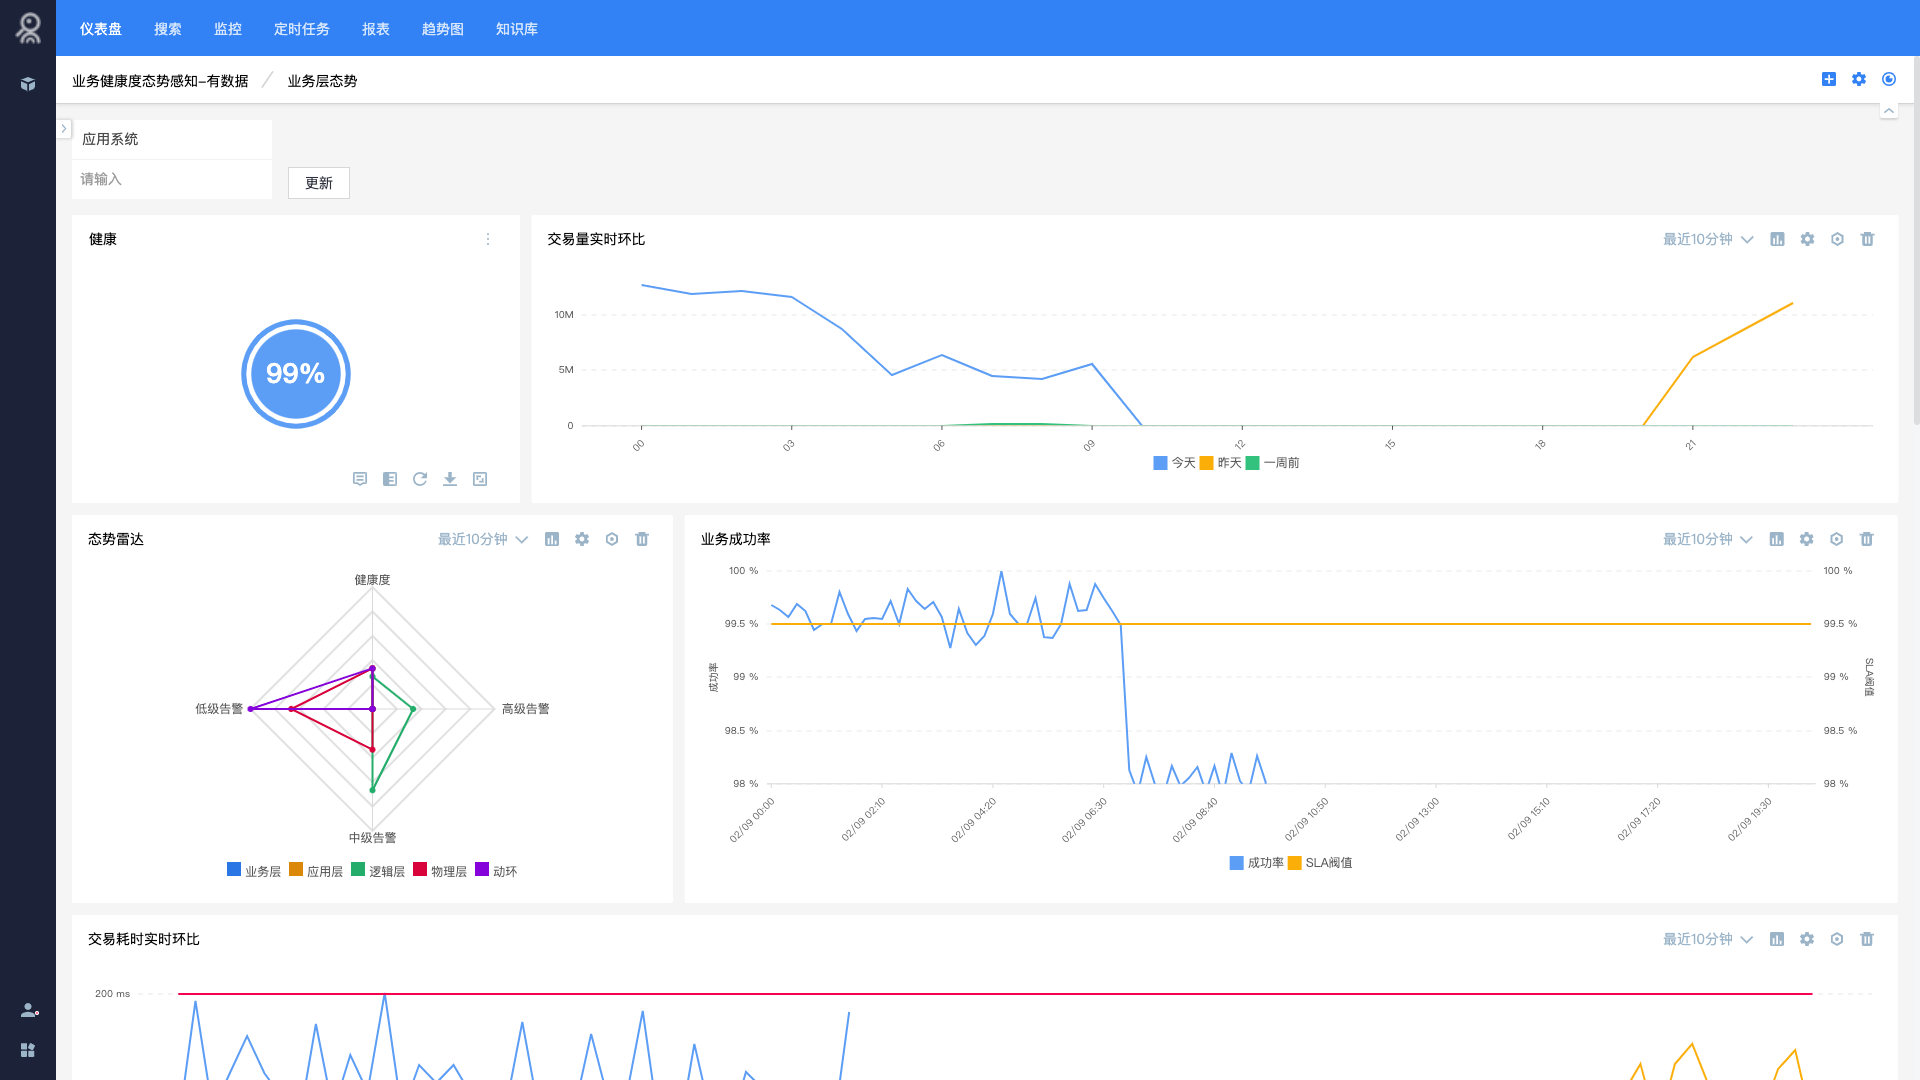The image size is (1920, 1080).
Task: Click the fullscreen icon in 健康 panel
Action: [x=480, y=479]
